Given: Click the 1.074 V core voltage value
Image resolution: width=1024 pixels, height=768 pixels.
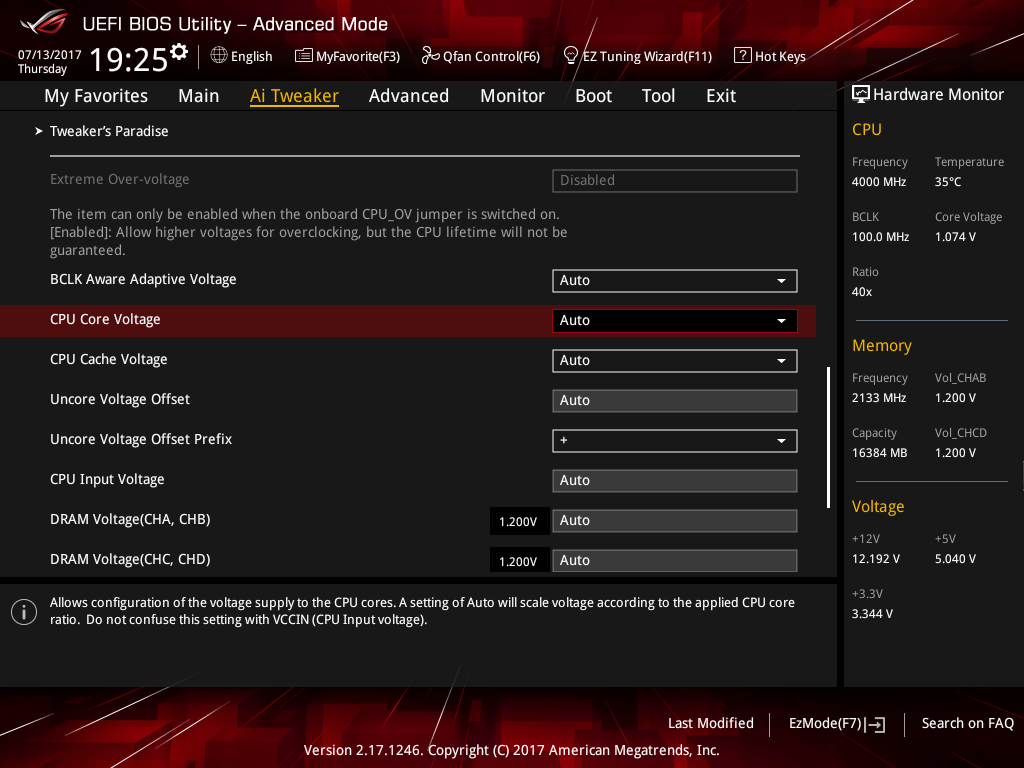Looking at the screenshot, I should coord(955,237).
